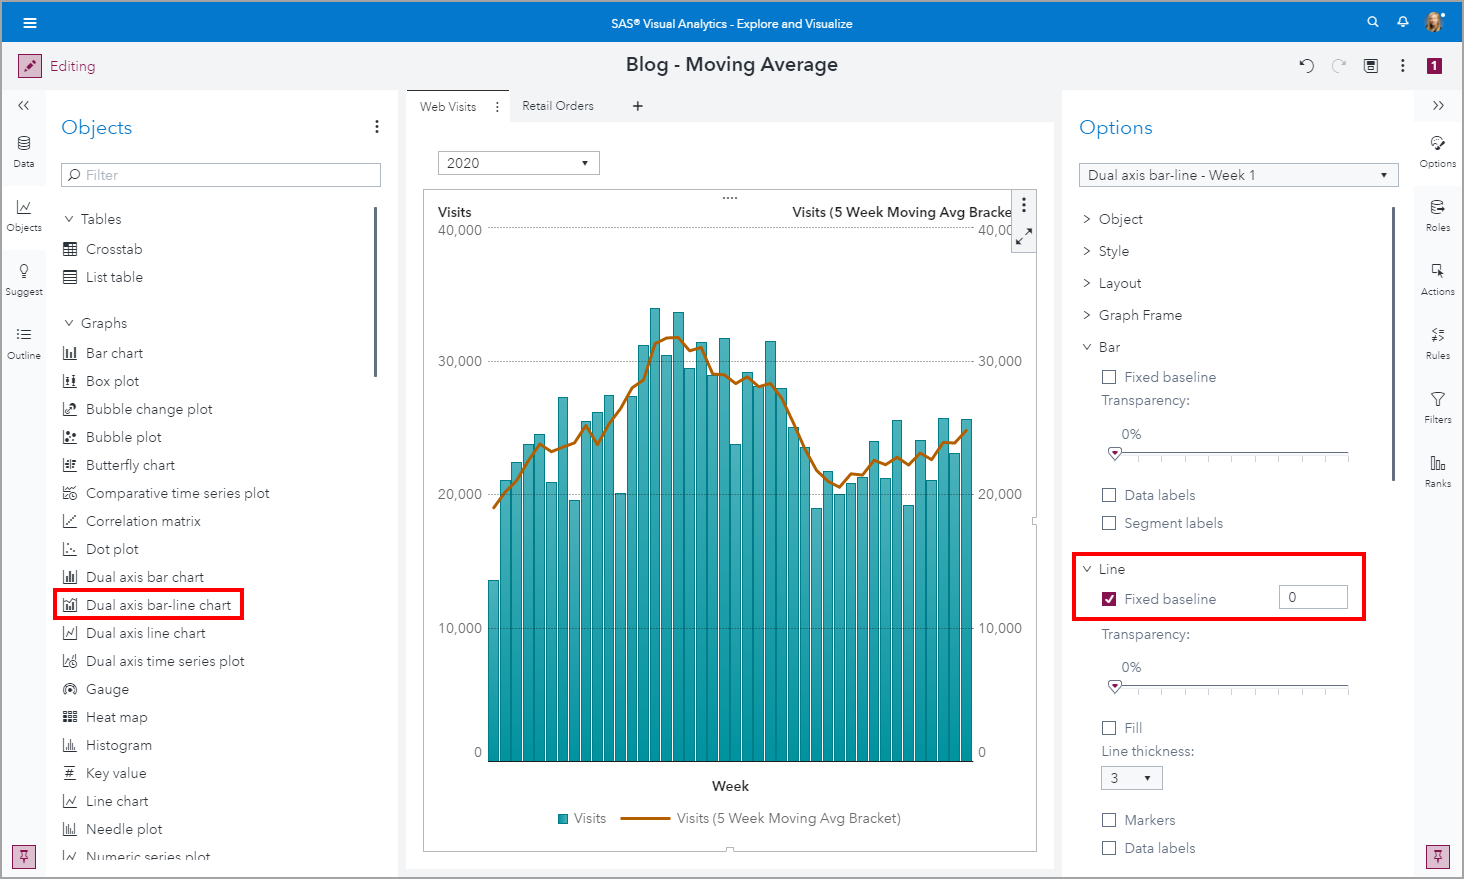Expand the Layout options section
This screenshot has width=1464, height=879.
click(1087, 283)
